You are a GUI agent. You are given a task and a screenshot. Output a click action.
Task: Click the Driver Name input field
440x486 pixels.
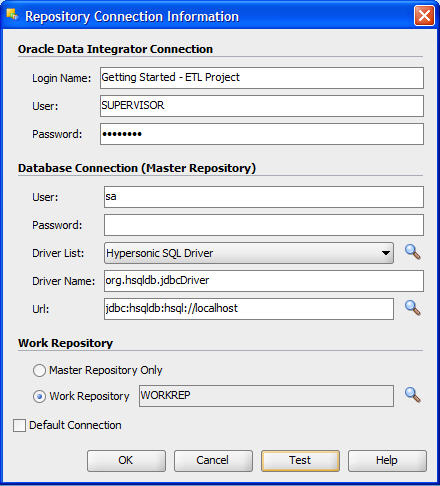[264, 281]
